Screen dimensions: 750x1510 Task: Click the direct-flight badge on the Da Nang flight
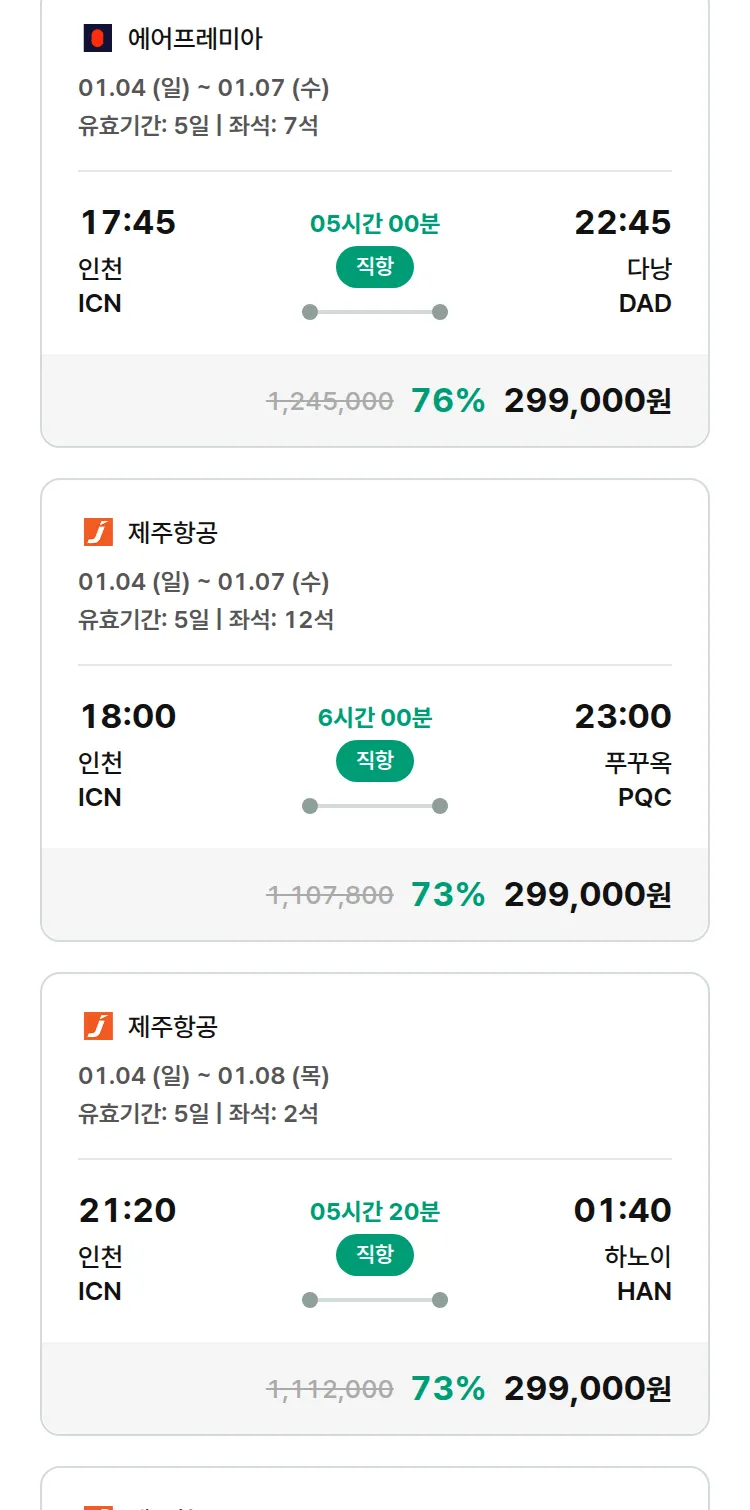pos(375,267)
